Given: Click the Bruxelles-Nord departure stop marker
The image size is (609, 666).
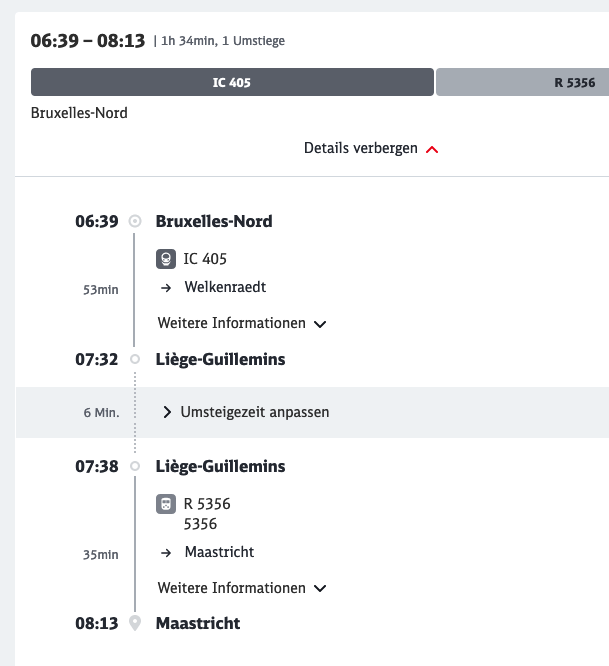Looking at the screenshot, I should coord(135,221).
